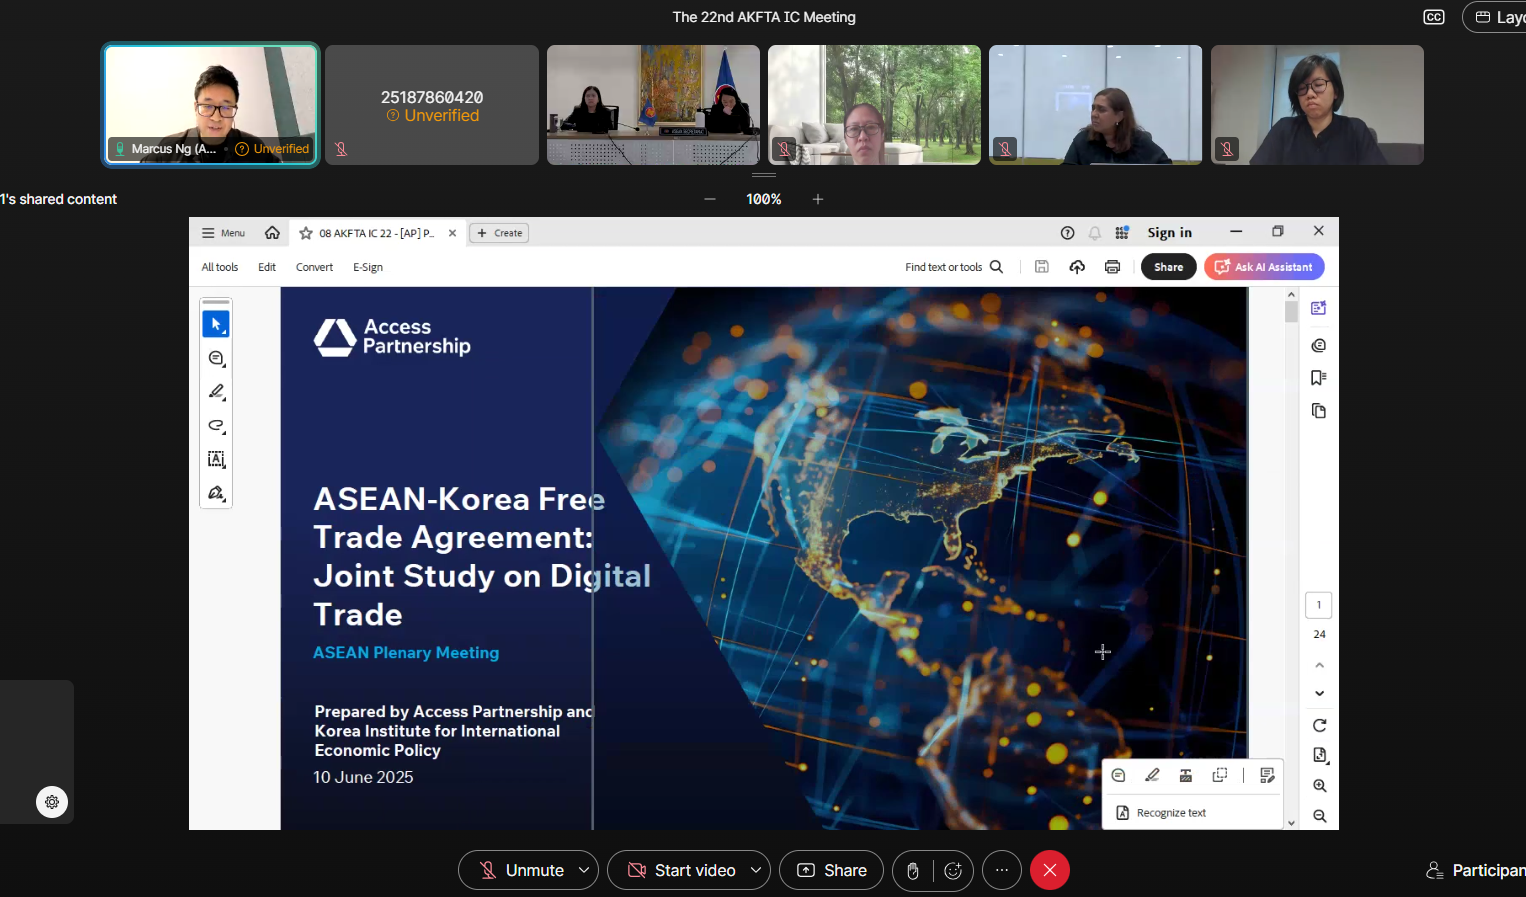Share content using the meeting Share button
The width and height of the screenshot is (1526, 897).
(x=831, y=870)
